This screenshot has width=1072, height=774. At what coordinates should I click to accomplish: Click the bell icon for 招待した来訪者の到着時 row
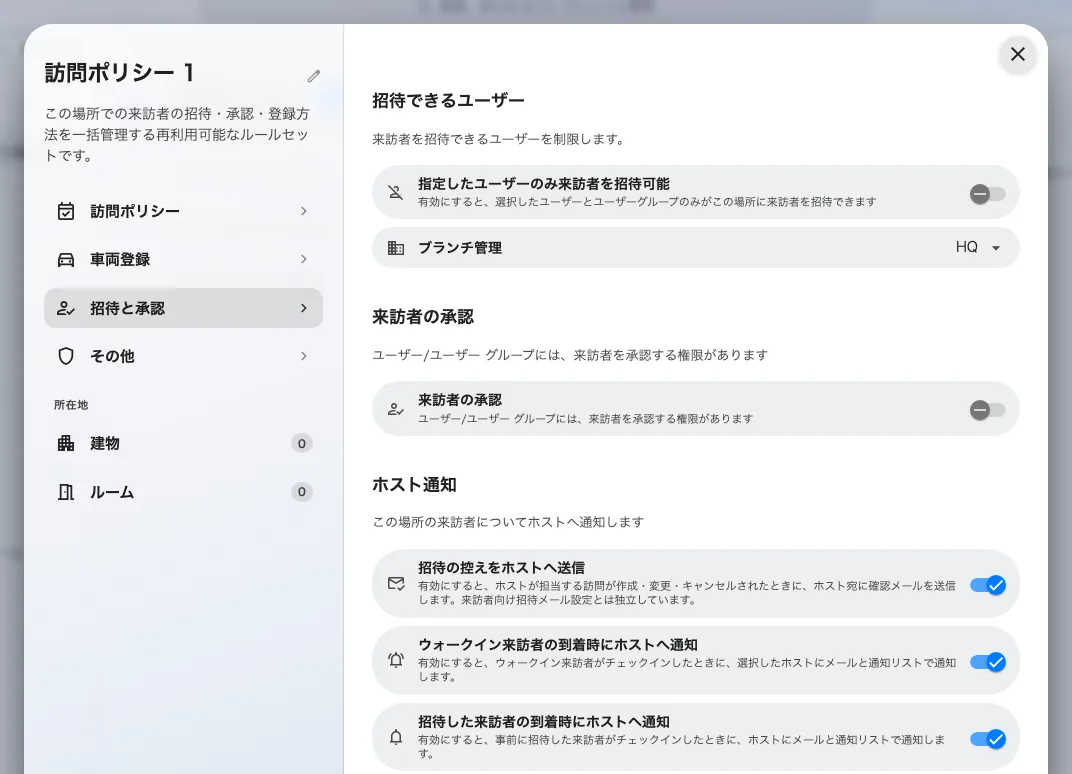pos(396,737)
